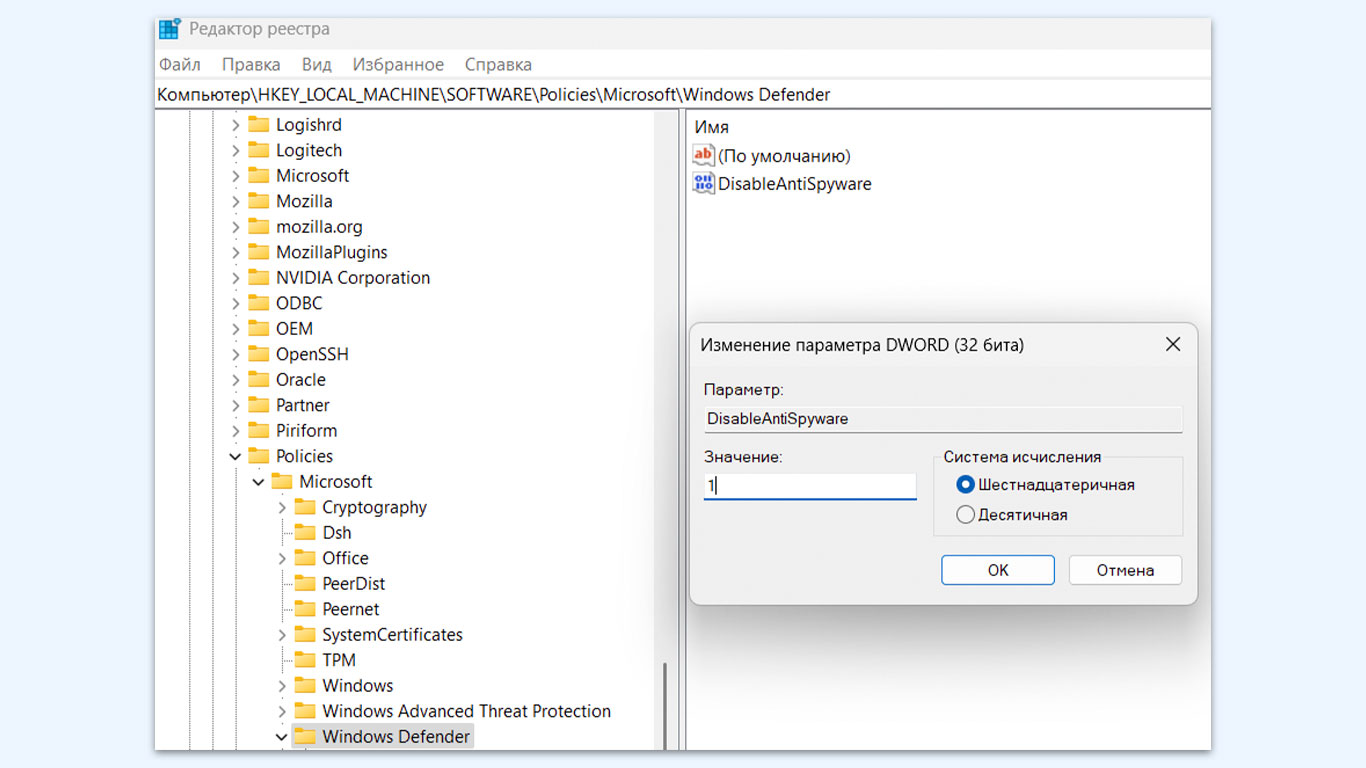Select the Windows key under Microsoft

[357, 686]
